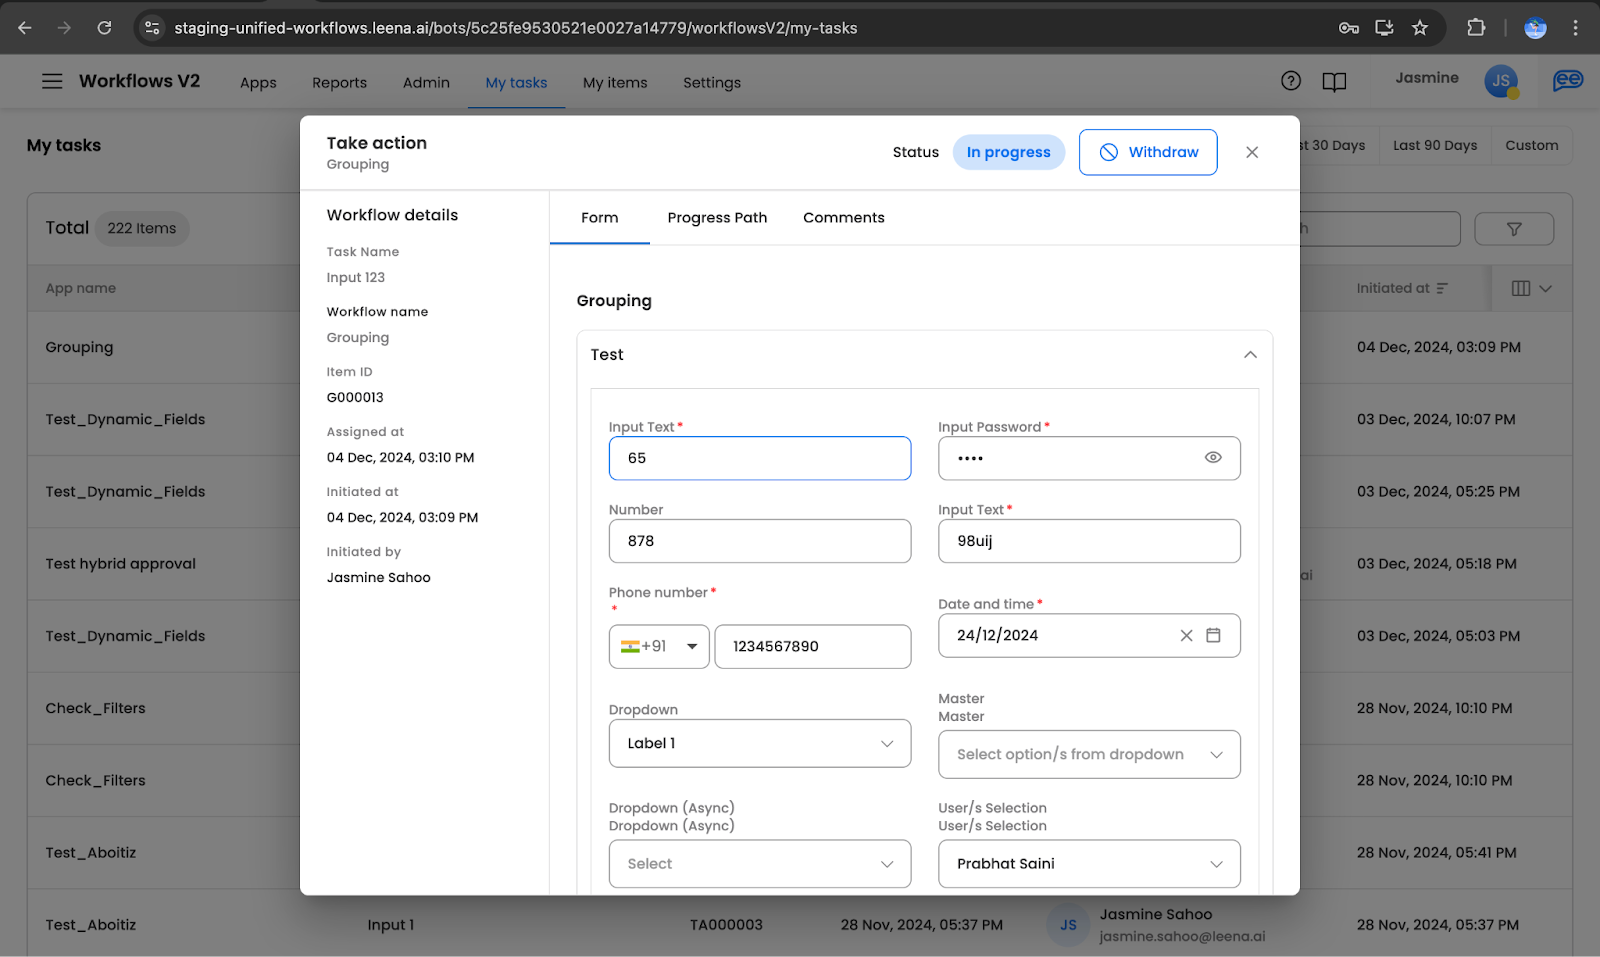Open the Prabhat Saini user selection dropdown
1600x957 pixels.
click(1089, 864)
